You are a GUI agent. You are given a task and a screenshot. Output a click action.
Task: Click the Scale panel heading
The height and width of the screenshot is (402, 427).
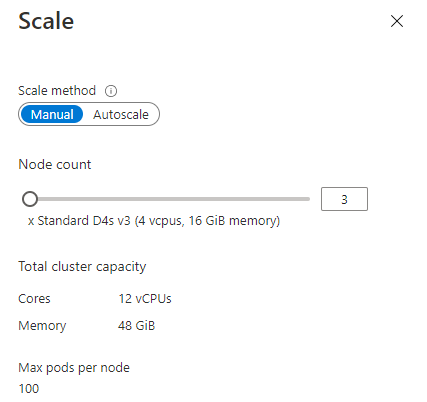coord(46,21)
